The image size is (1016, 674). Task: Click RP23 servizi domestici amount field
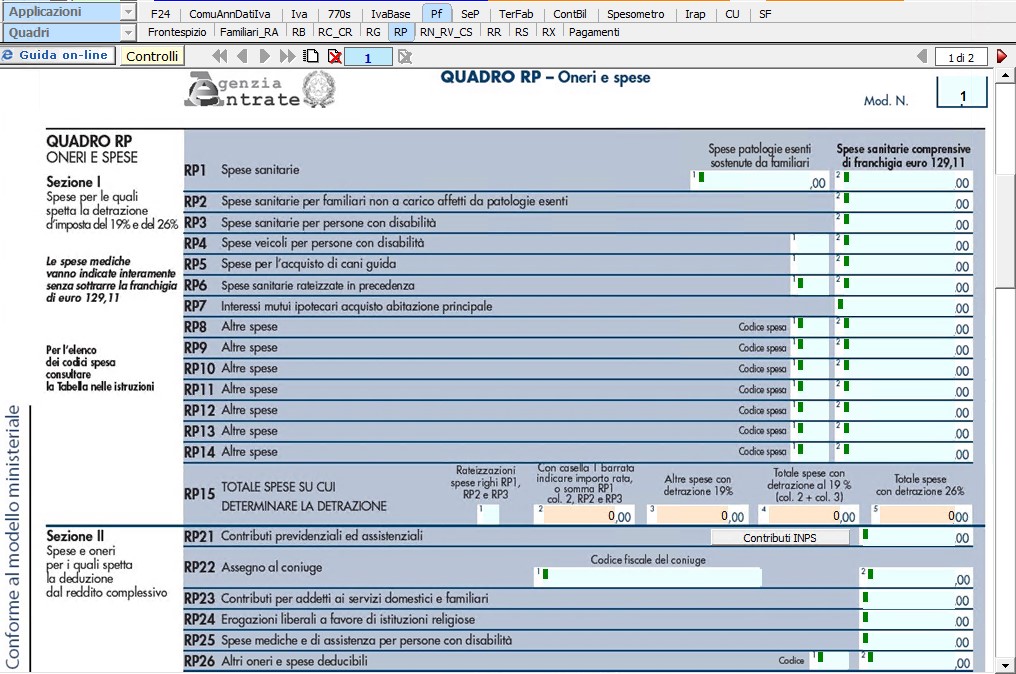pos(916,599)
